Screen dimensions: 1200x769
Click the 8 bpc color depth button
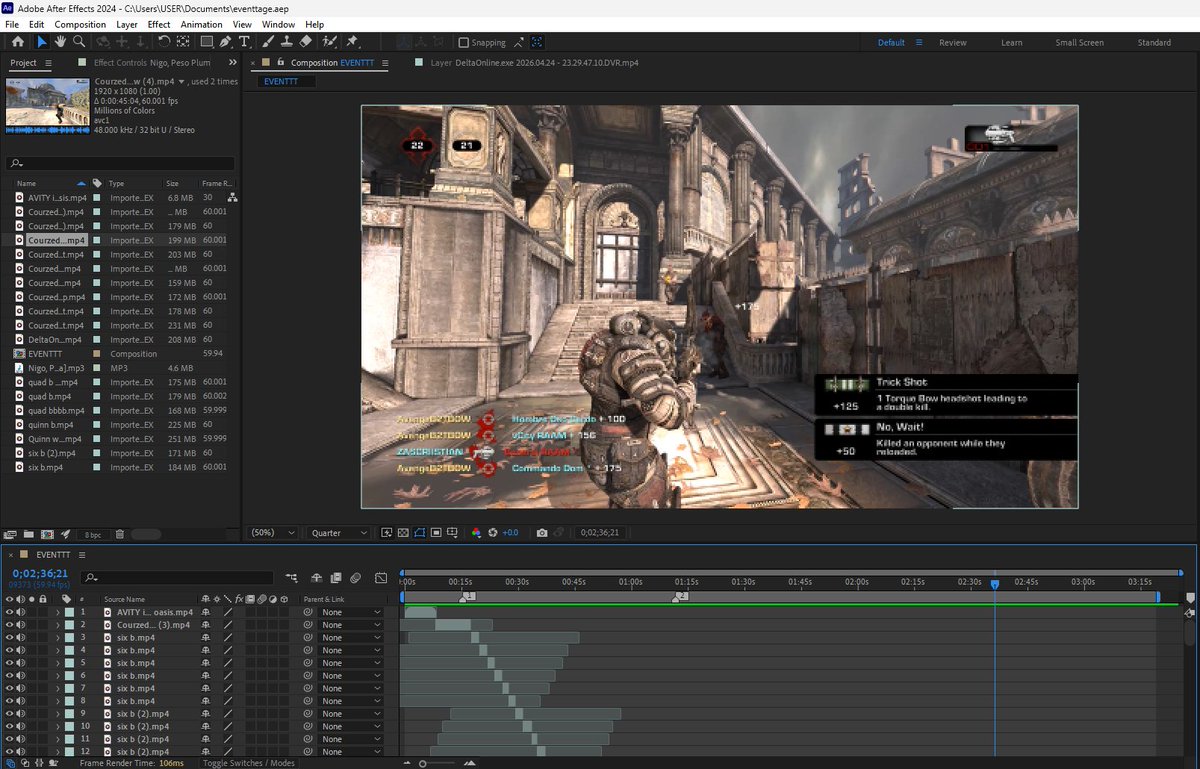[92, 535]
